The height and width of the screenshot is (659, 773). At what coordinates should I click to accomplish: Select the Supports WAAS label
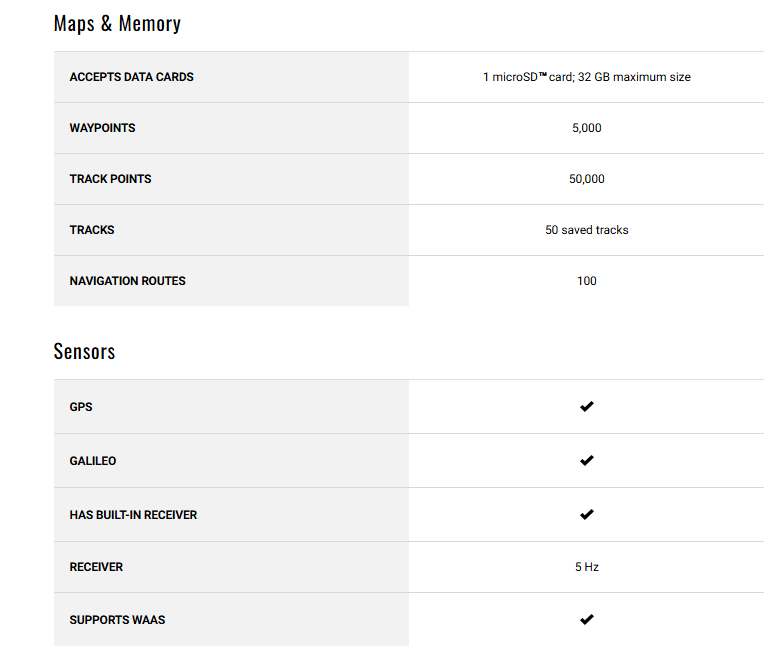(x=117, y=620)
